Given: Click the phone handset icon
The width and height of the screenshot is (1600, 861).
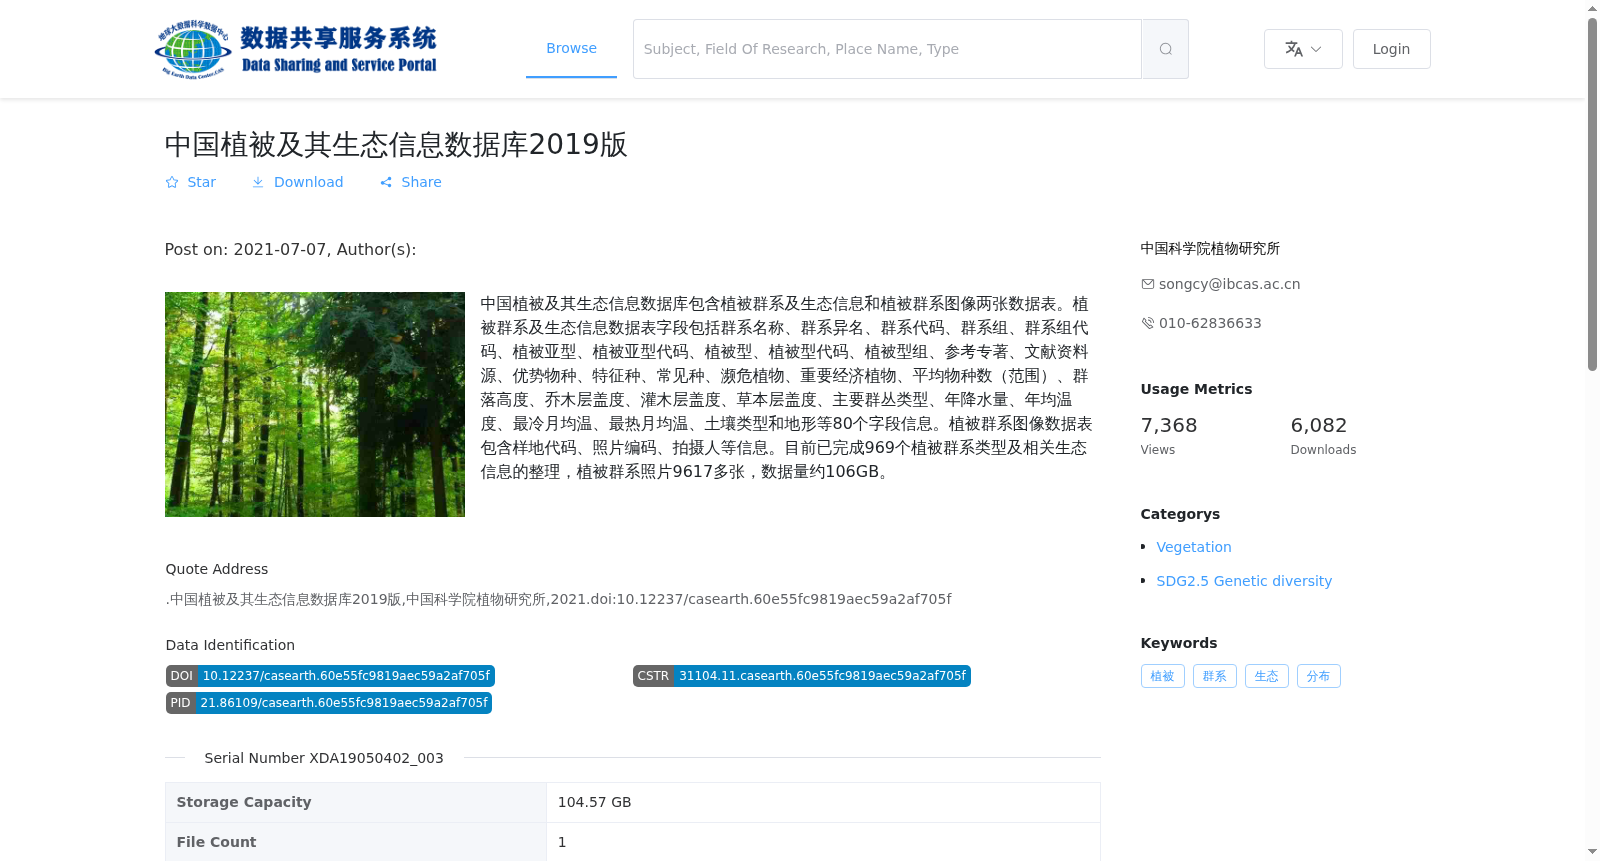Looking at the screenshot, I should click(1148, 323).
